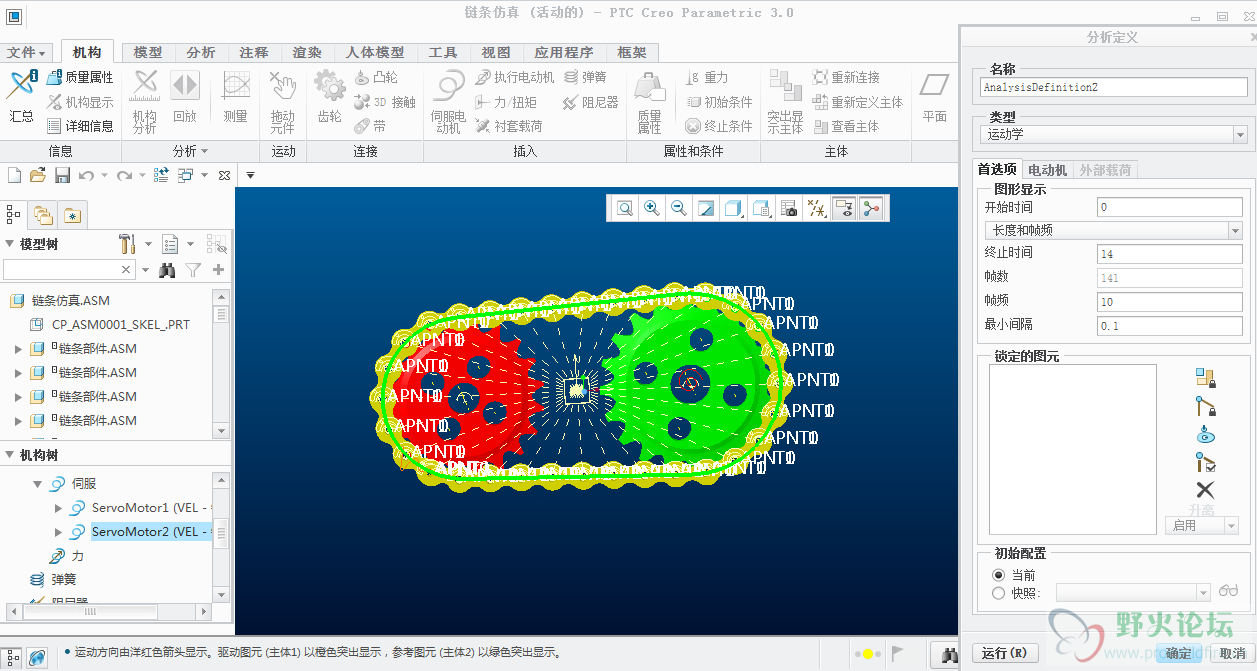Click the saved views camera icon

788,208
